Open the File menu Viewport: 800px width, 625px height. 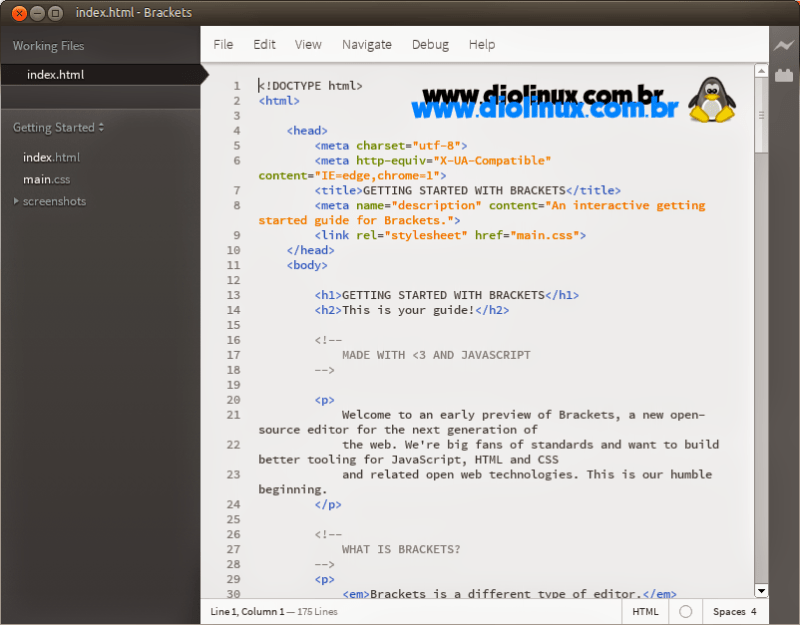click(x=223, y=44)
